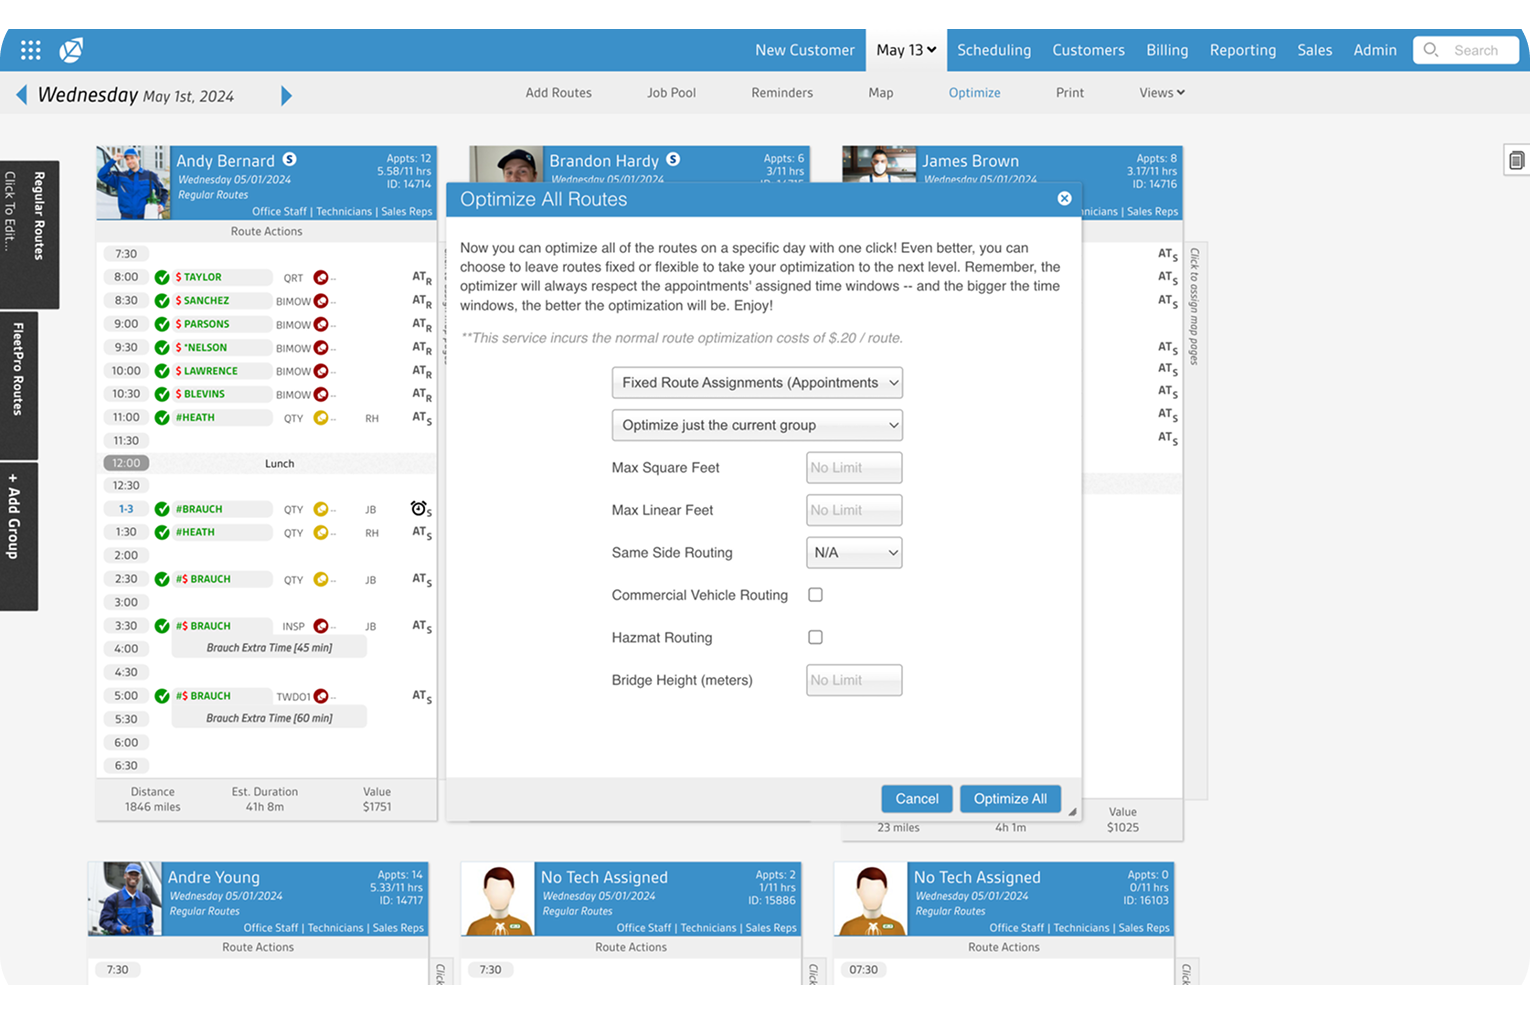Click Optimize in sub toolbar

(975, 93)
